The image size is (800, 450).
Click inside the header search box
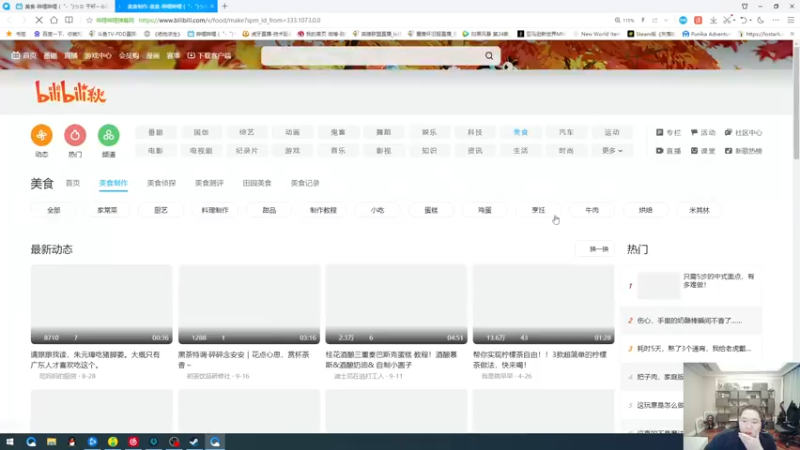point(372,56)
